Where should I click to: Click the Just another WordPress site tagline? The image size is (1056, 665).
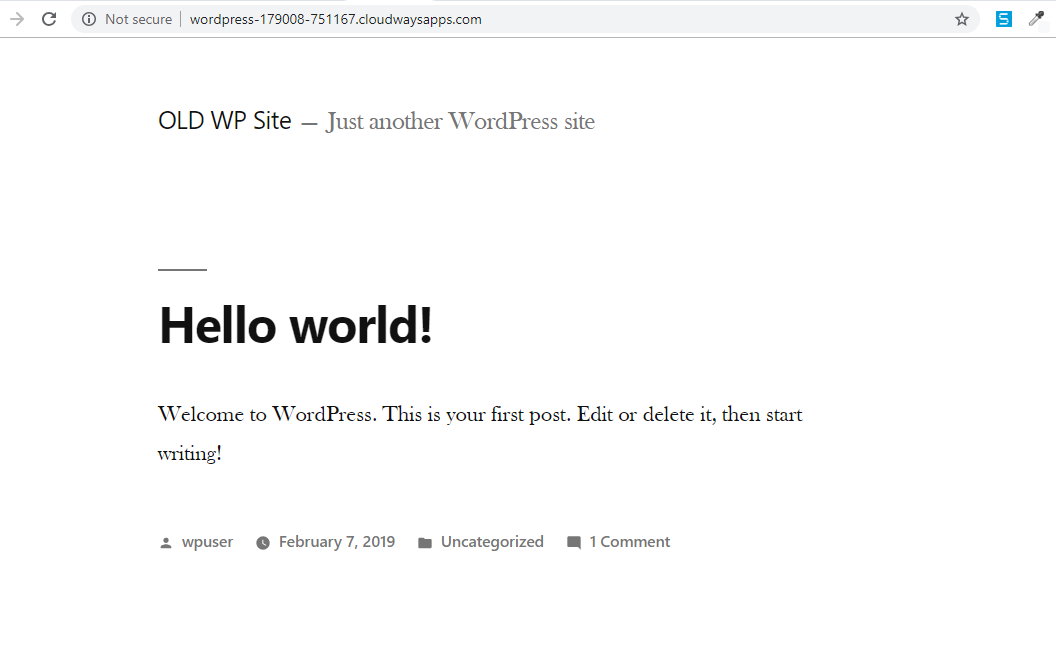(x=461, y=121)
